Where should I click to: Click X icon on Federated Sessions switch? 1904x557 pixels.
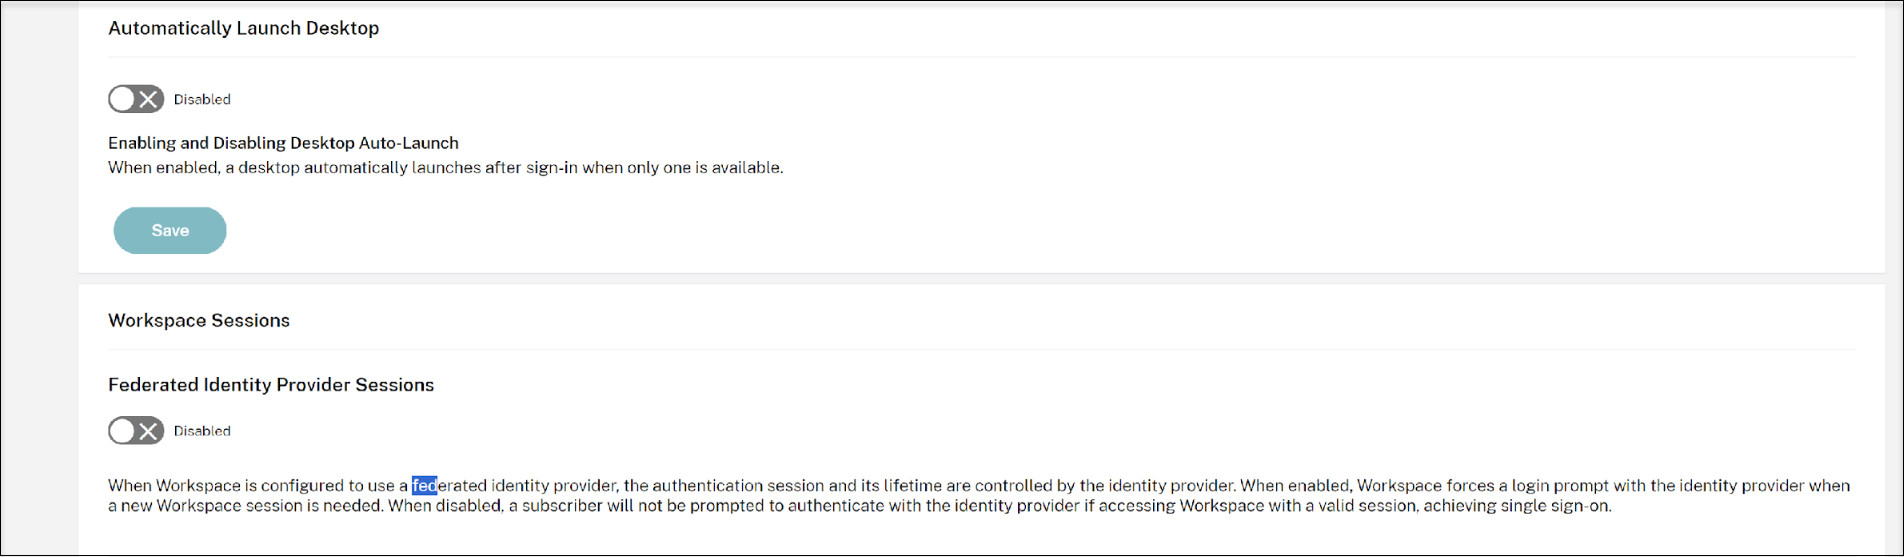point(149,431)
